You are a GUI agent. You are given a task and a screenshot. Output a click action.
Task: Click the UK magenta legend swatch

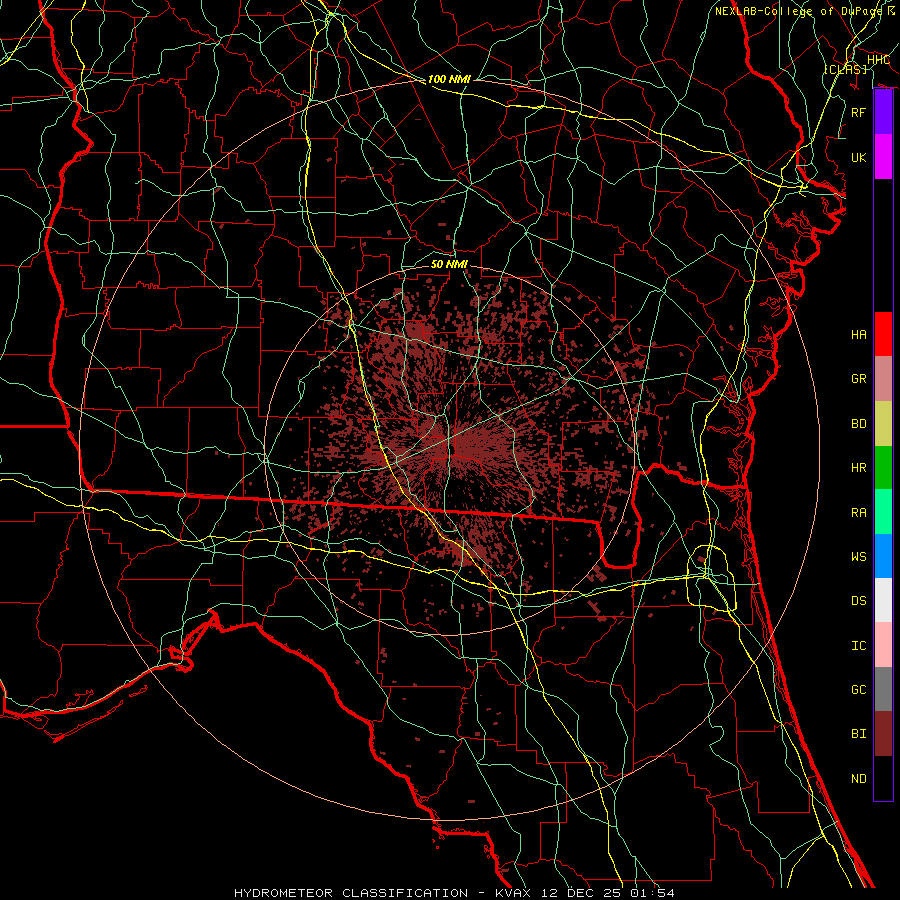tap(883, 157)
